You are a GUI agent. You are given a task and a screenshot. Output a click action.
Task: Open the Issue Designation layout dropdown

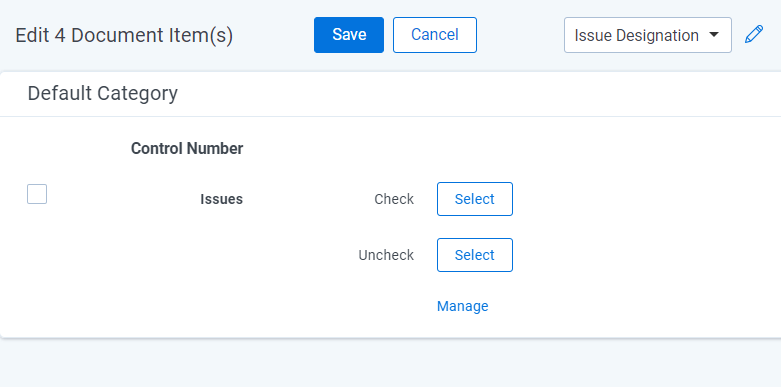648,35
